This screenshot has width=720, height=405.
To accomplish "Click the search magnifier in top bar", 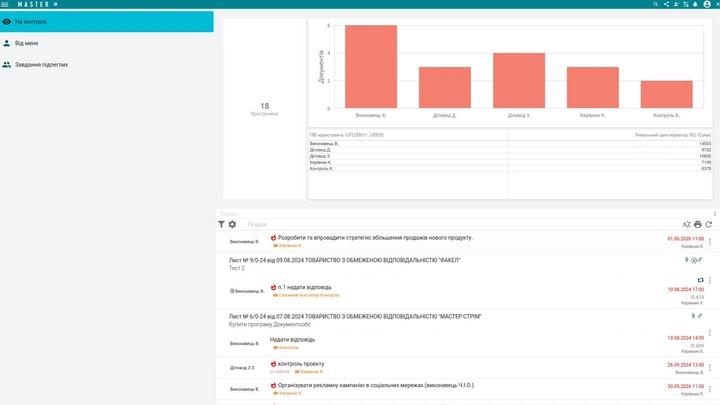I will tap(656, 4).
